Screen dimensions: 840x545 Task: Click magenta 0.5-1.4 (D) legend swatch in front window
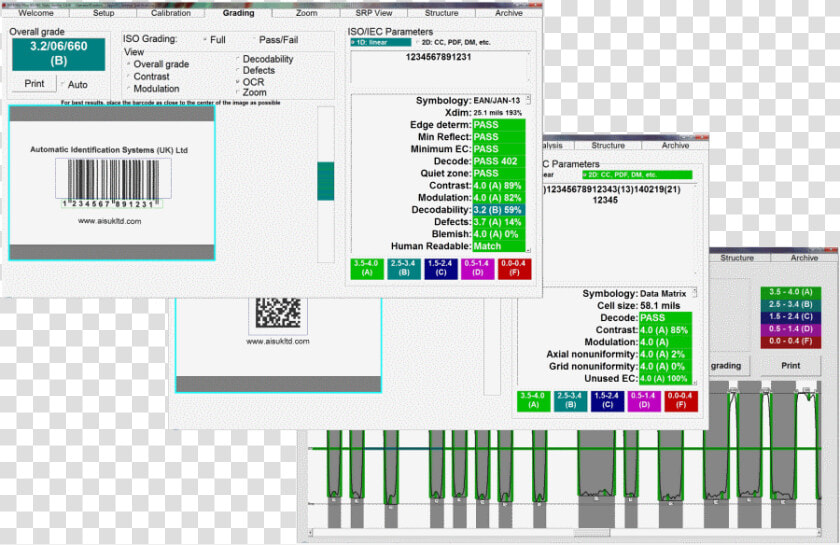(477, 269)
